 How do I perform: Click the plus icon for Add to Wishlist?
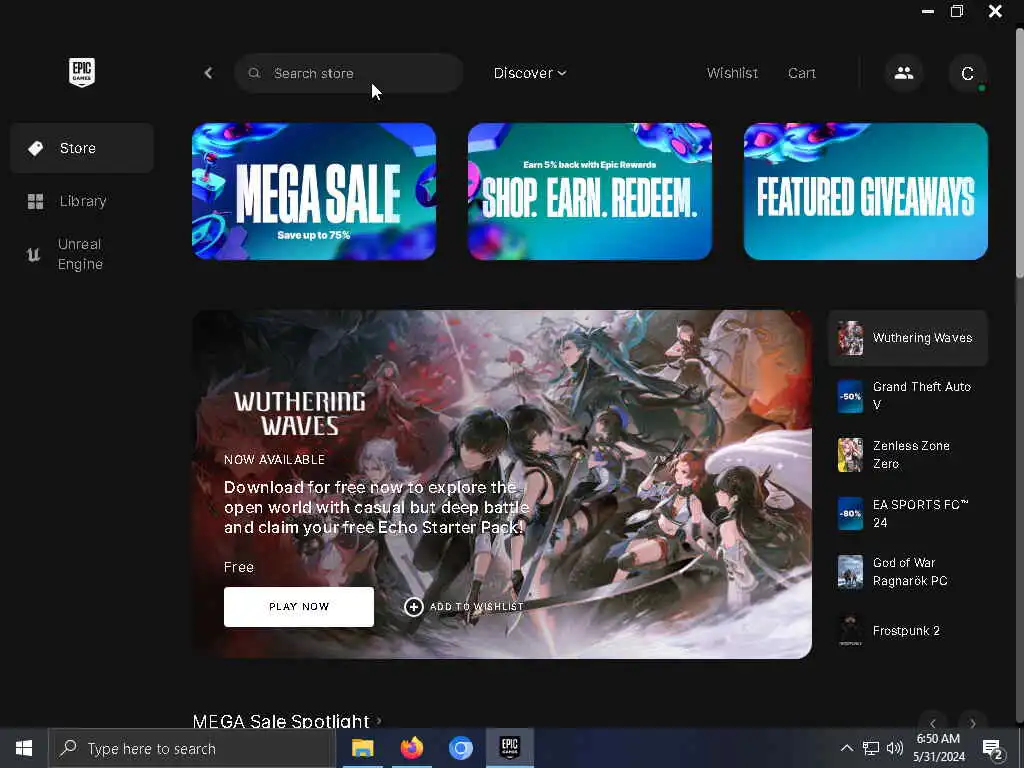coord(413,607)
